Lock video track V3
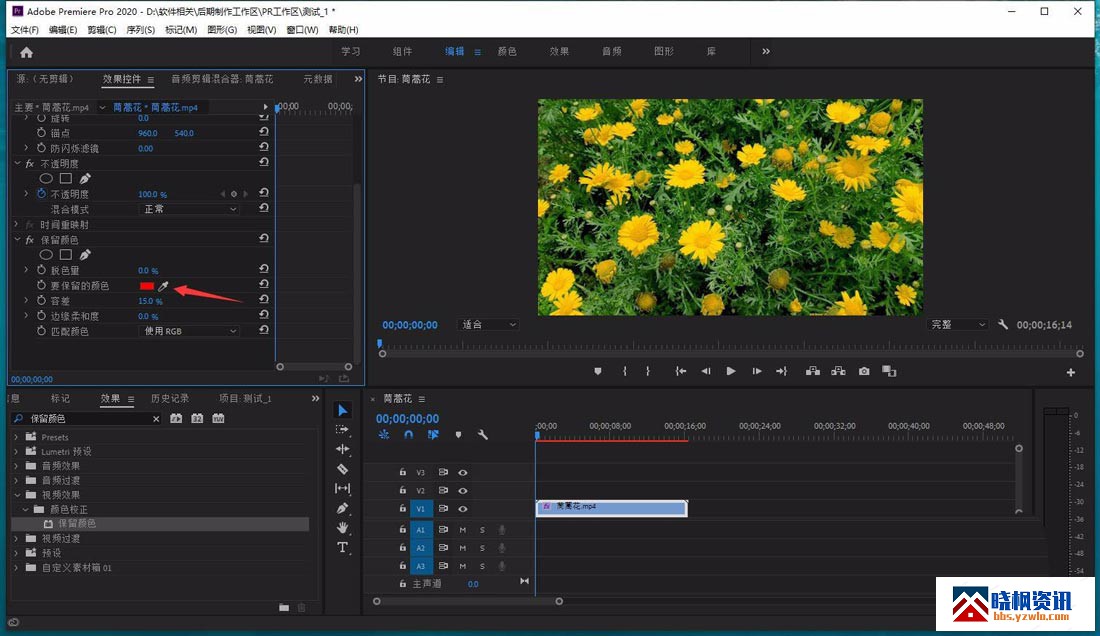 tap(403, 472)
